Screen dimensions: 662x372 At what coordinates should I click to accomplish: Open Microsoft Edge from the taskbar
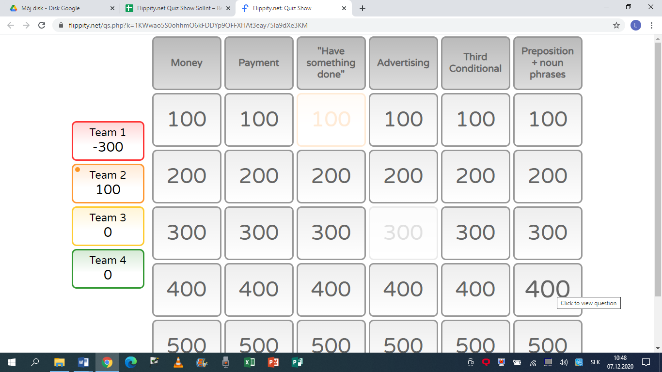point(131,362)
